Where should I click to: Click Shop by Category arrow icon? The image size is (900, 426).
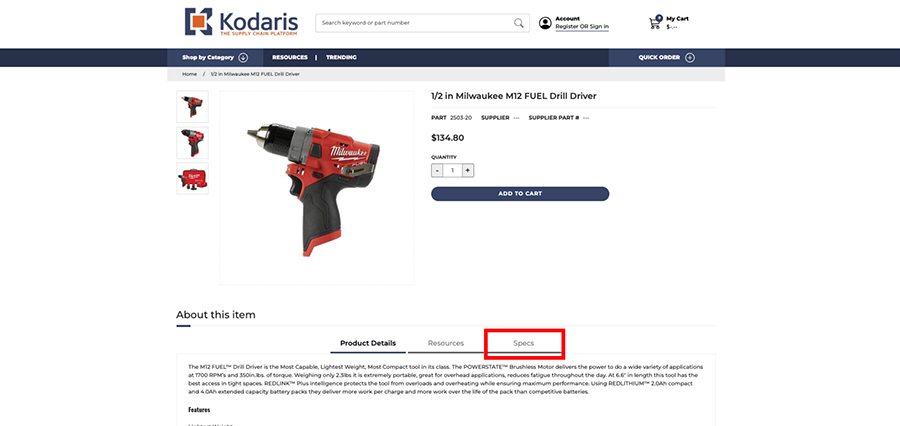243,57
